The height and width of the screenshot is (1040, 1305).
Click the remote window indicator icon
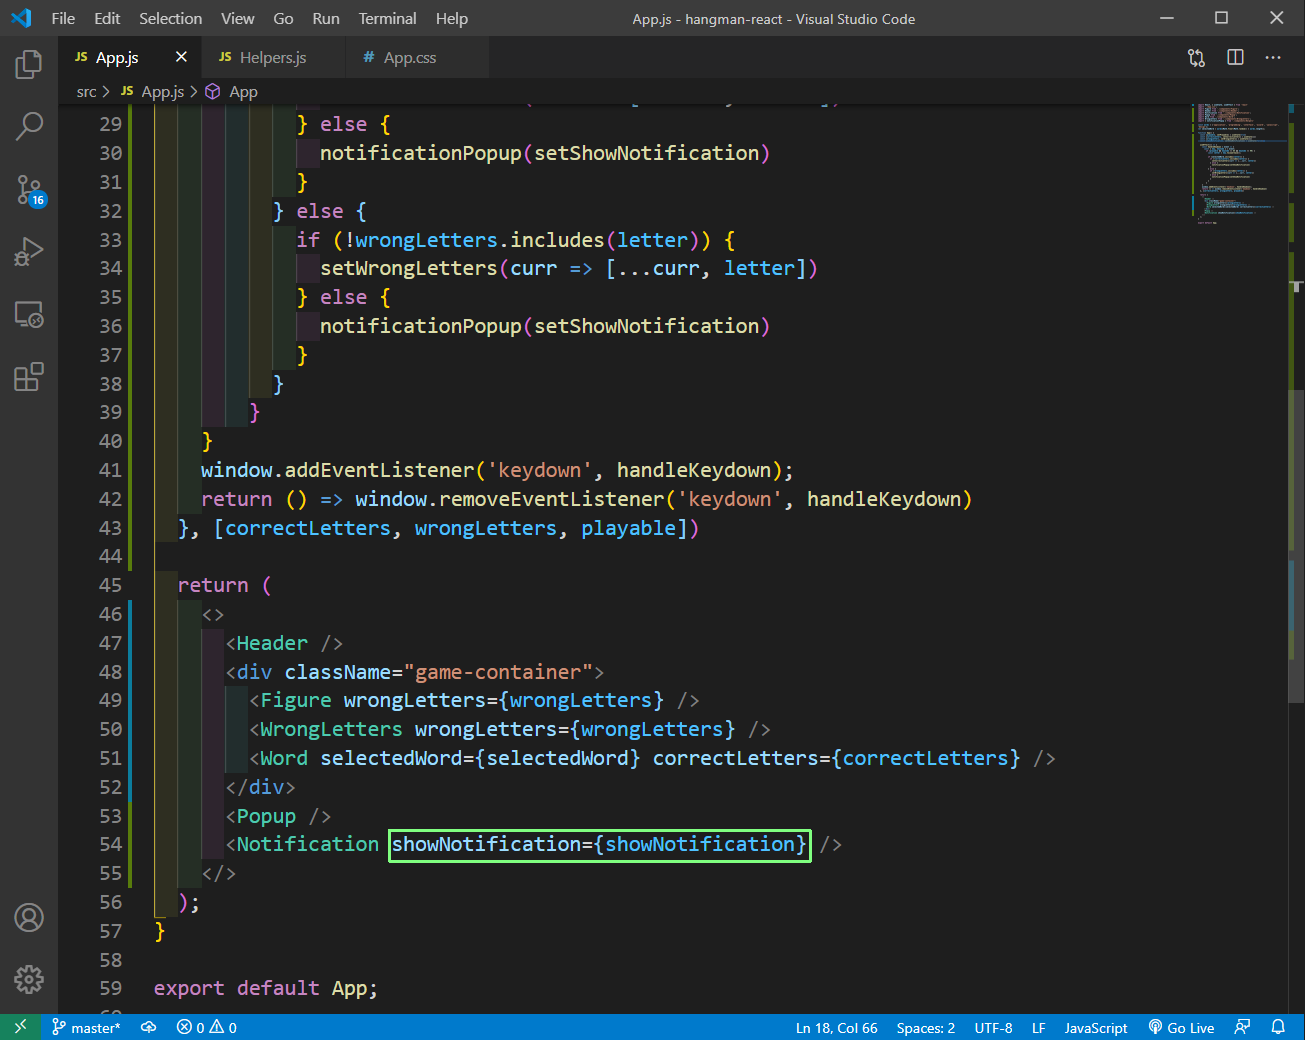point(20,1027)
